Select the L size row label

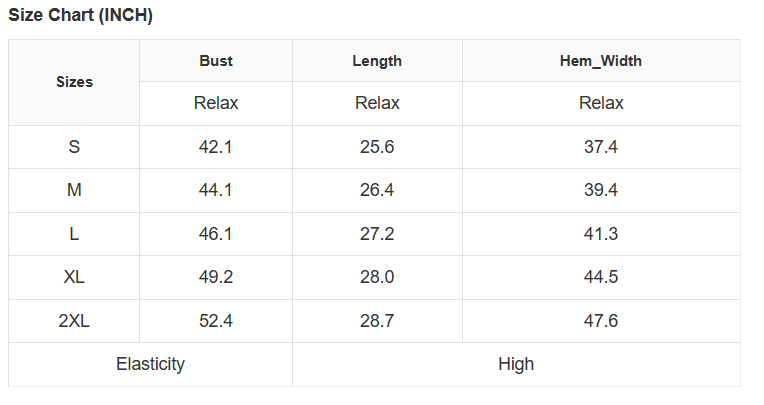point(74,234)
